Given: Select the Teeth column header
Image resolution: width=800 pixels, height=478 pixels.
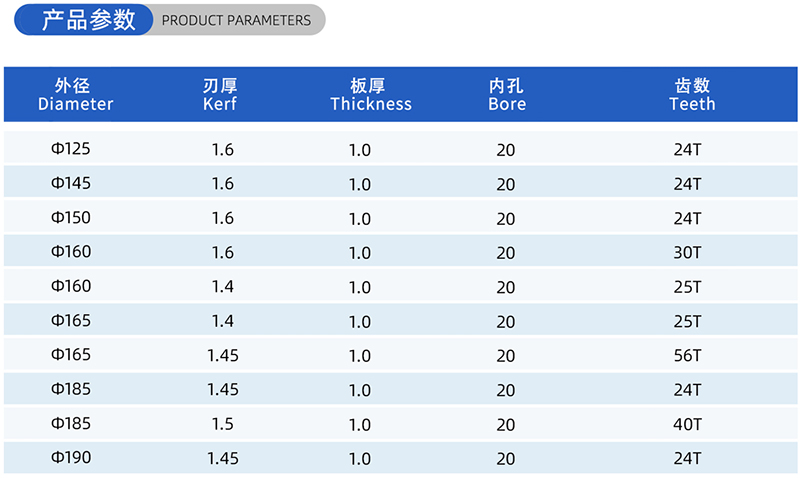Looking at the screenshot, I should (x=692, y=95).
